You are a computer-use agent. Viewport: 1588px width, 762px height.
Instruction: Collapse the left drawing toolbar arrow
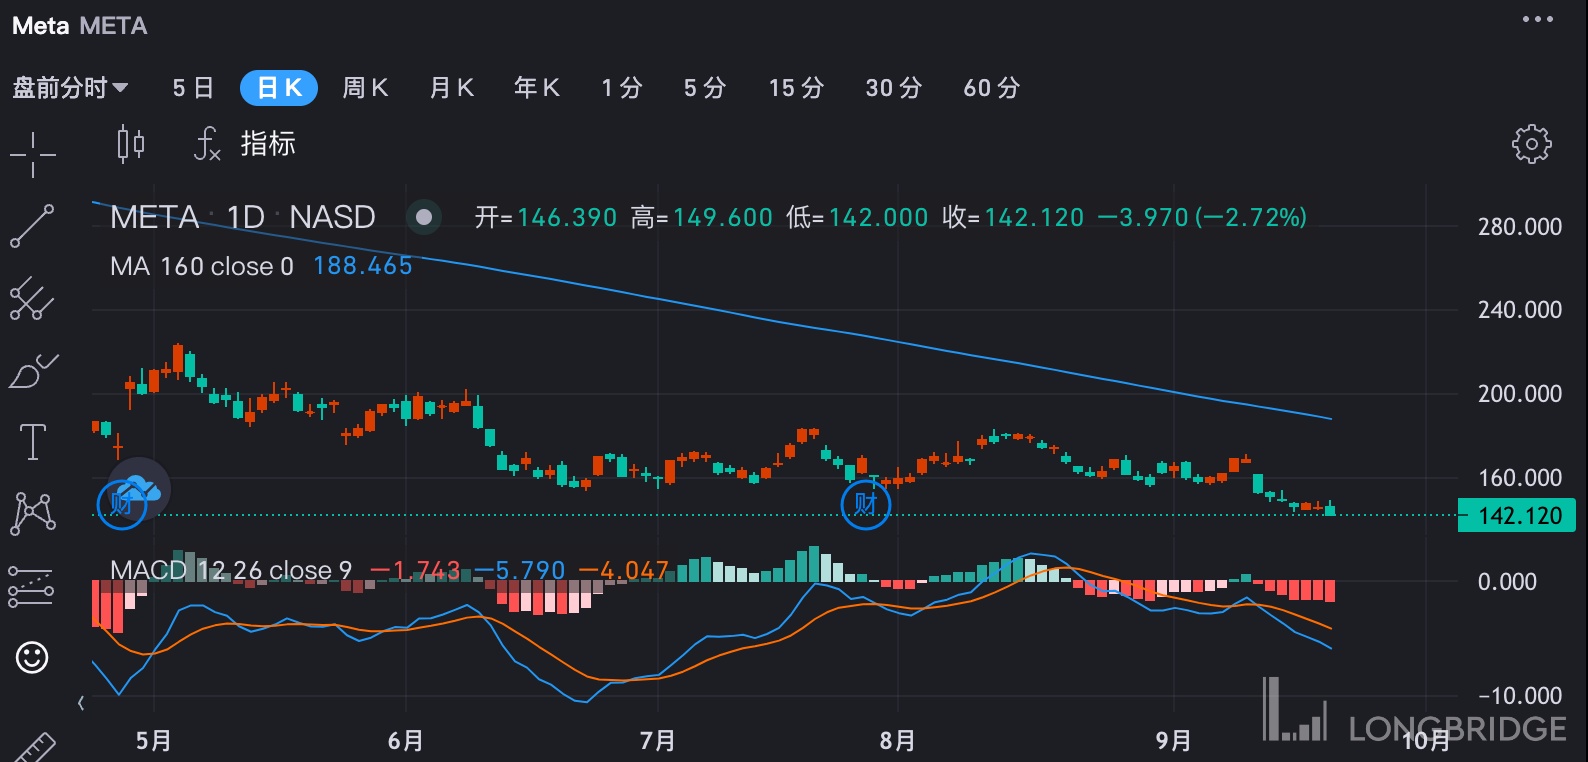click(81, 704)
